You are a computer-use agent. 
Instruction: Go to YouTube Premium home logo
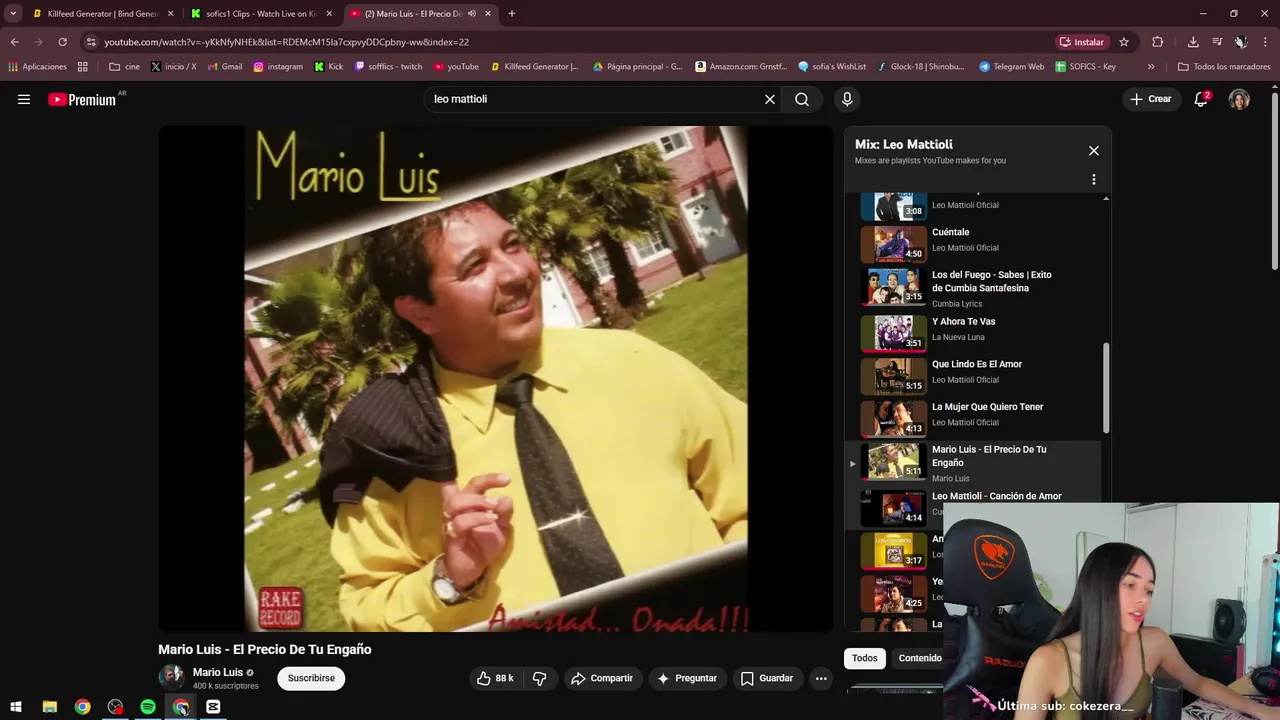(x=82, y=99)
